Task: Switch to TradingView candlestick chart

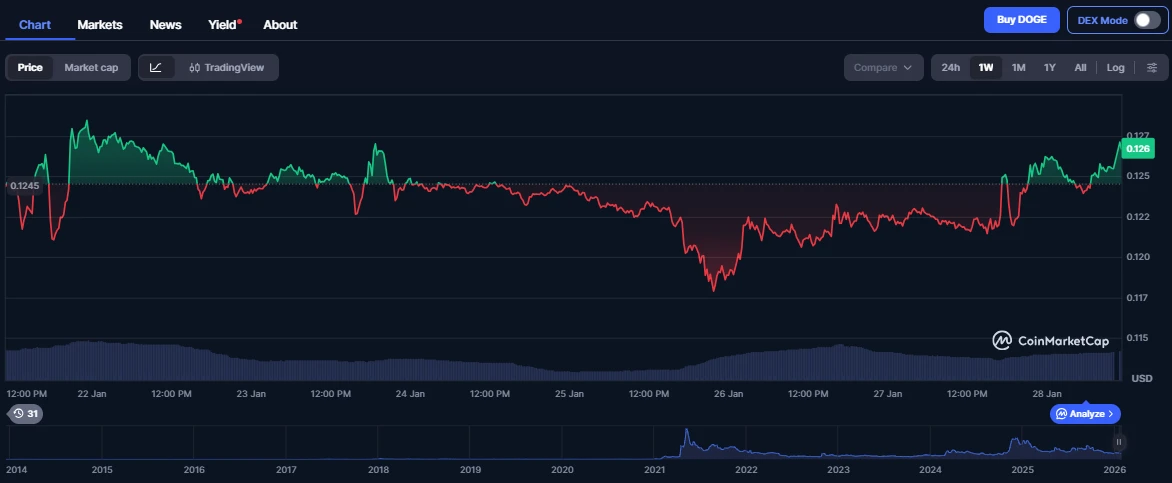Action: coord(226,67)
